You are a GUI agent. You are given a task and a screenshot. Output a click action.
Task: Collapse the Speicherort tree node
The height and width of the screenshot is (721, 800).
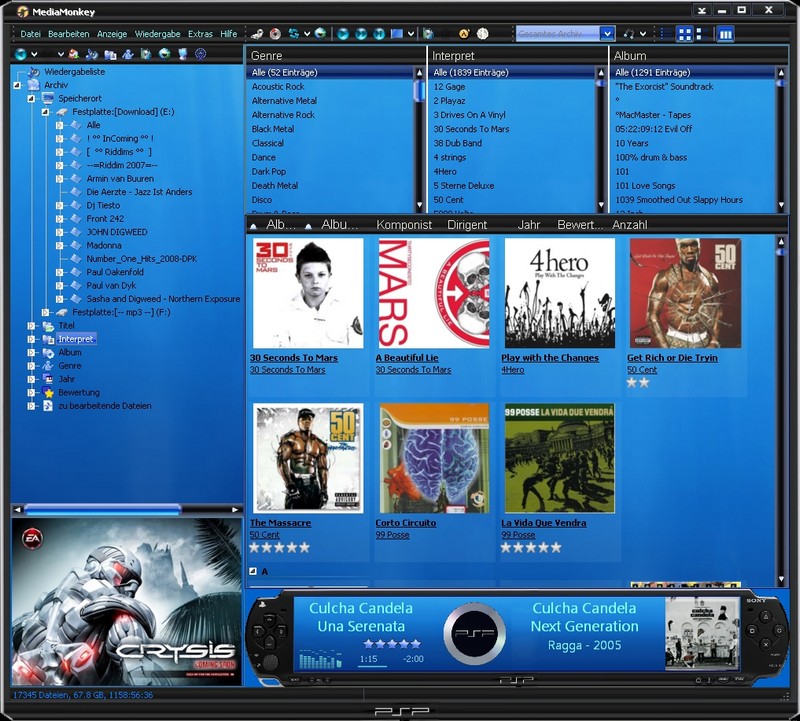click(31, 98)
